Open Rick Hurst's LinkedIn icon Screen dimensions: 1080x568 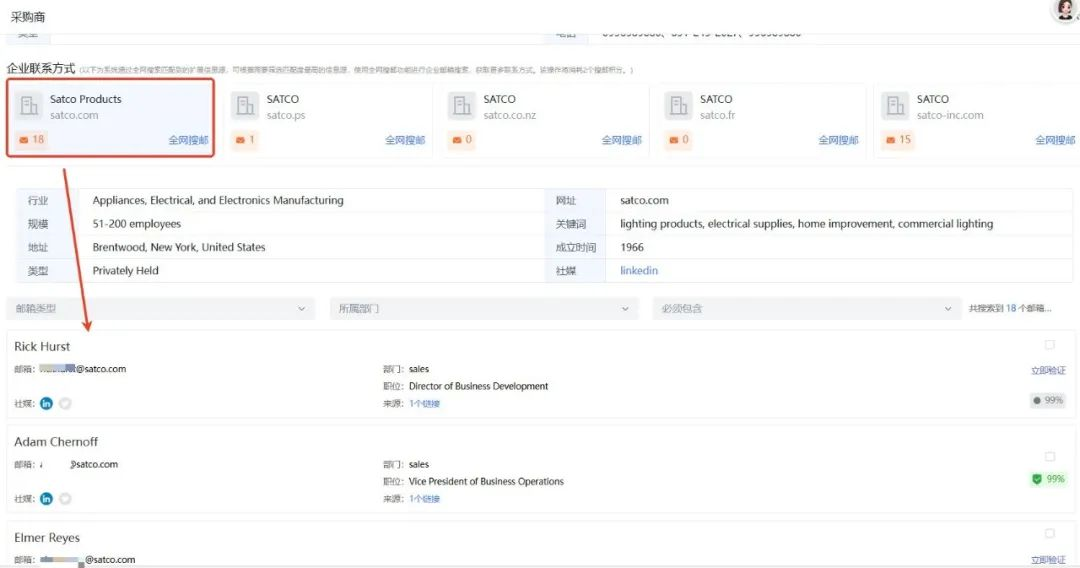(x=46, y=403)
